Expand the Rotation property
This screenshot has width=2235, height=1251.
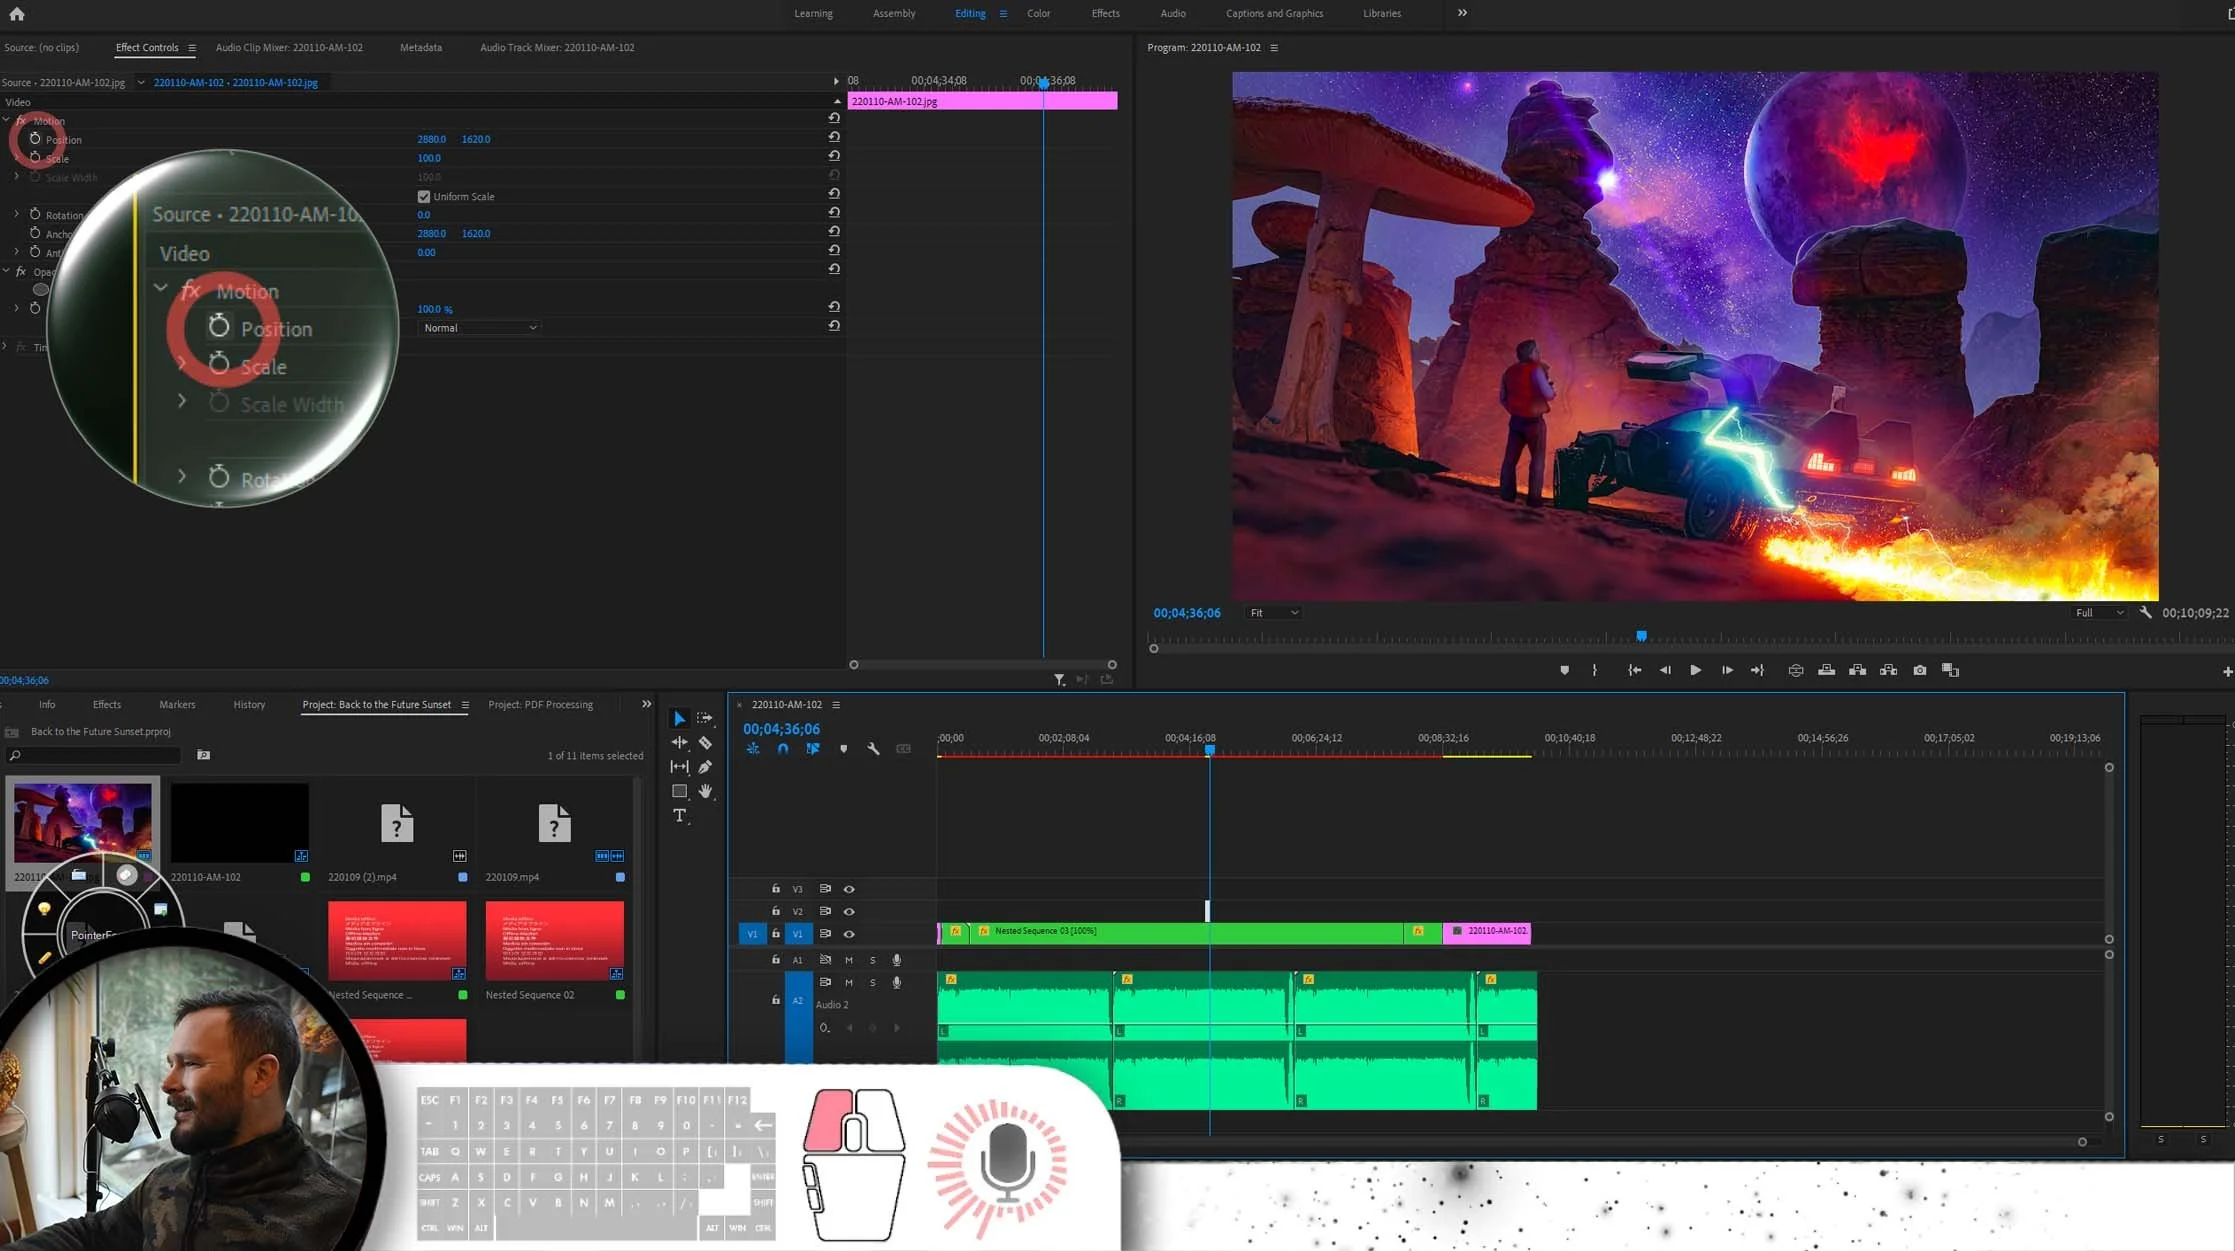click(x=16, y=215)
